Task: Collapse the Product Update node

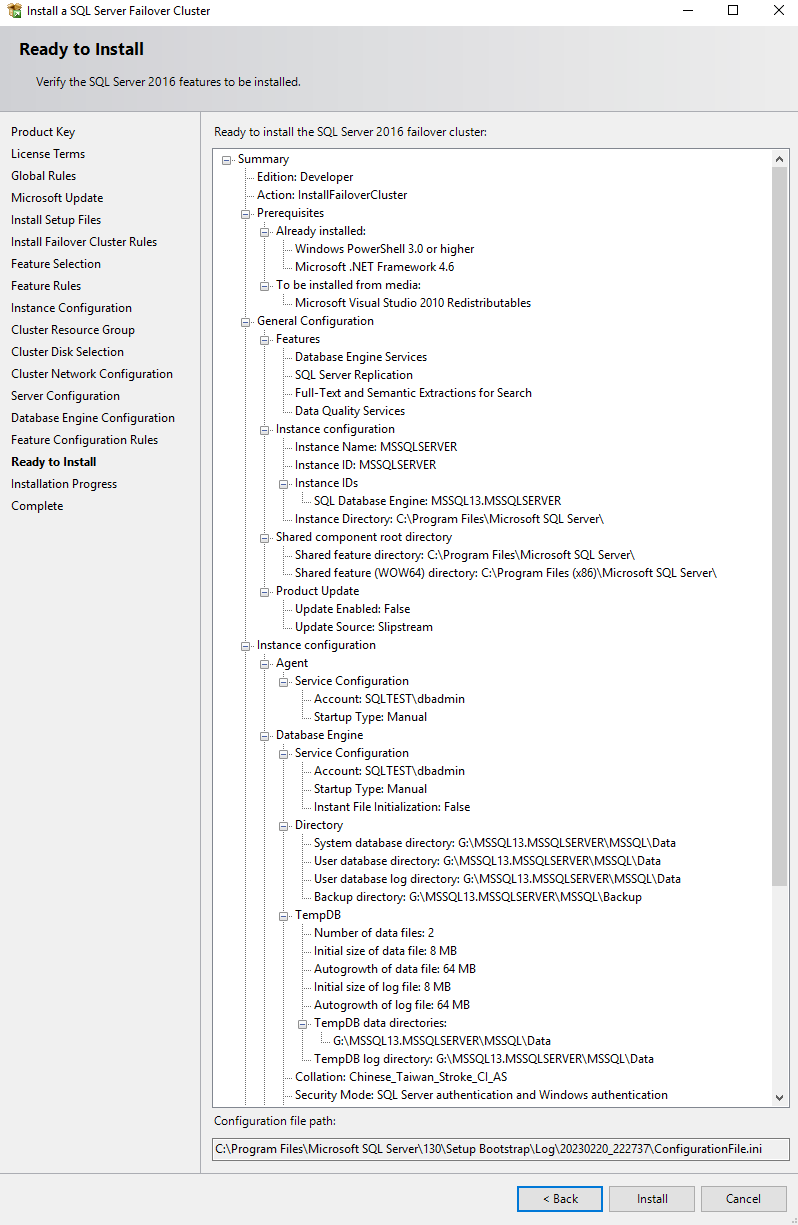Action: coord(265,591)
